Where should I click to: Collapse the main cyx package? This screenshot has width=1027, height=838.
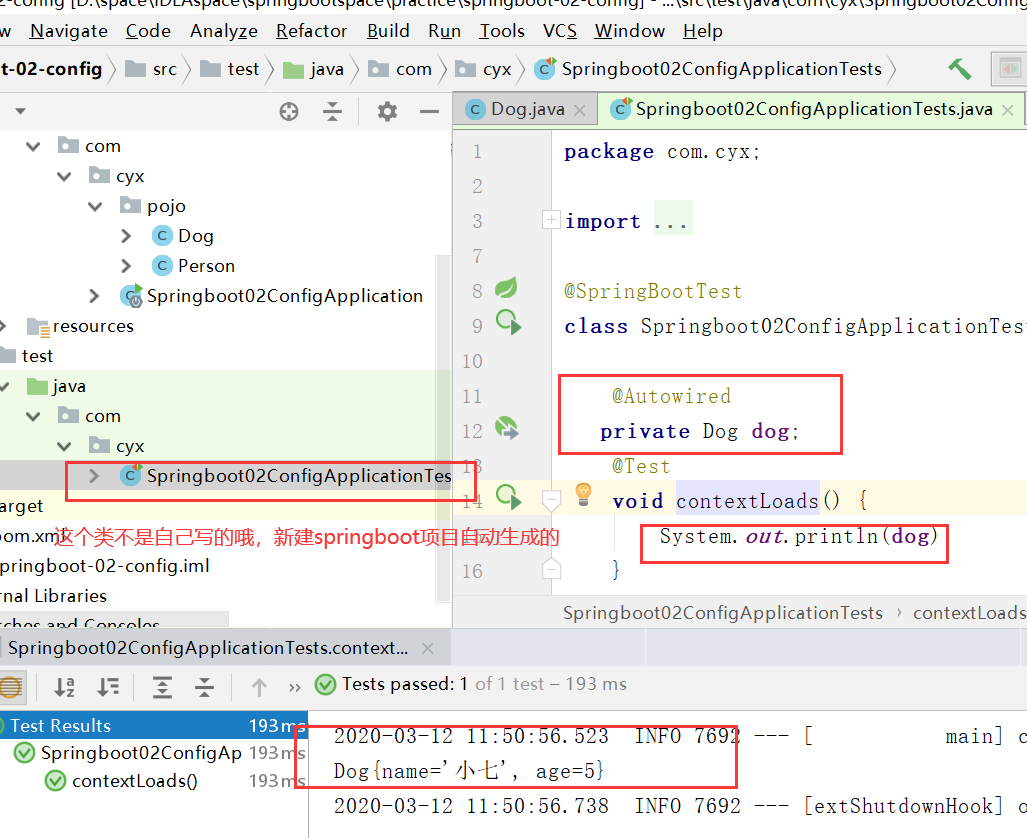click(64, 176)
